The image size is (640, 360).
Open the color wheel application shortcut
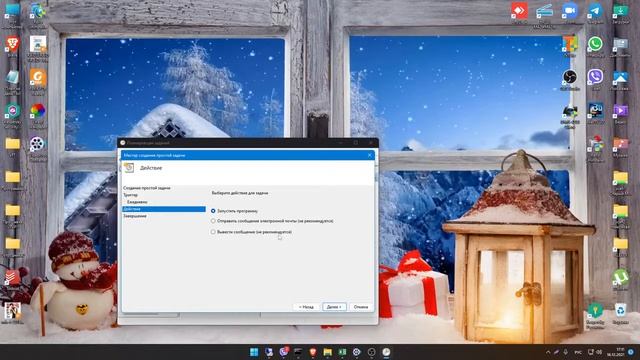pos(38,111)
